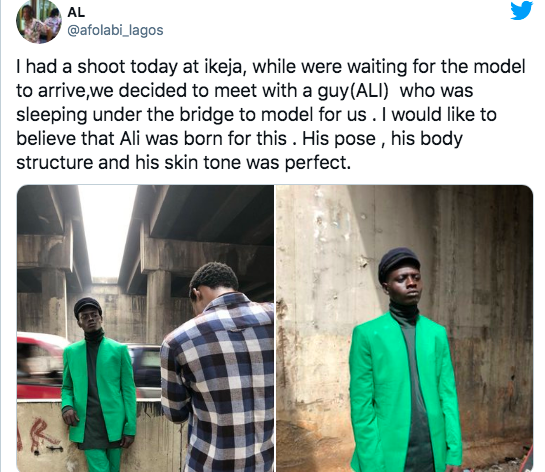The image size is (545, 472).
Task: Click the blue Twitter bird logo
Action: click(521, 10)
